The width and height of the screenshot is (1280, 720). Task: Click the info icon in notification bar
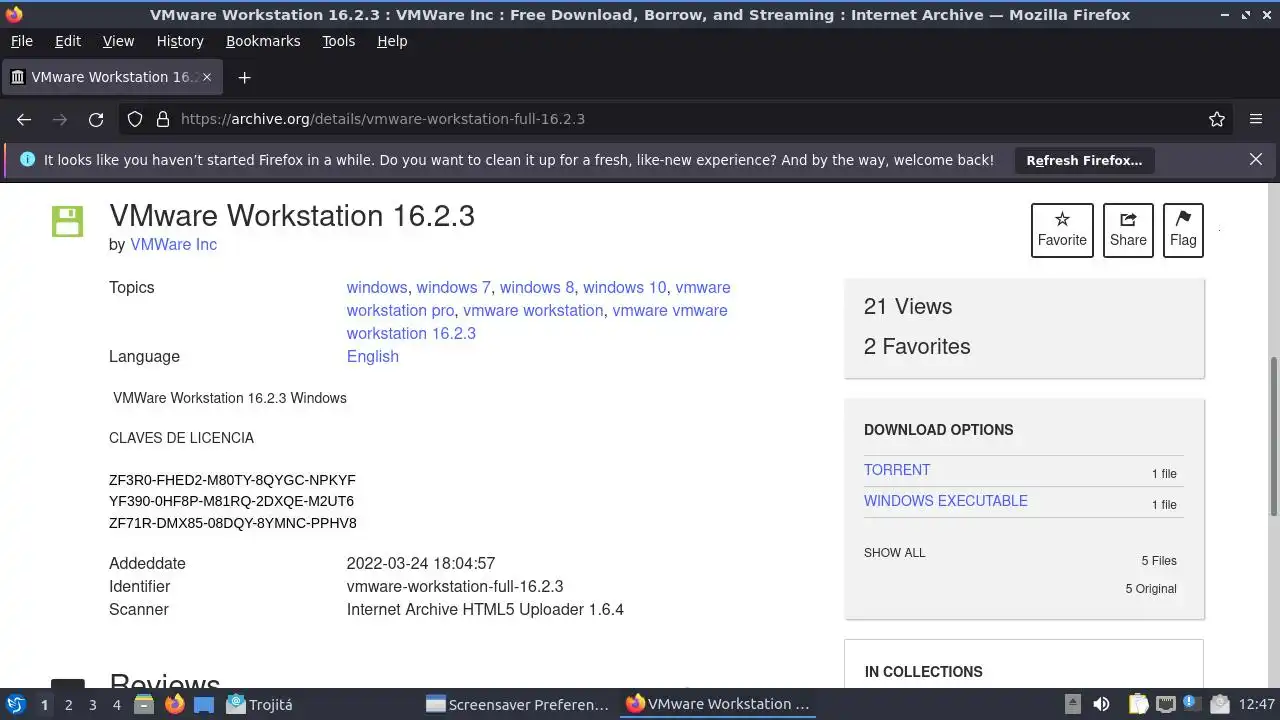[x=27, y=160]
